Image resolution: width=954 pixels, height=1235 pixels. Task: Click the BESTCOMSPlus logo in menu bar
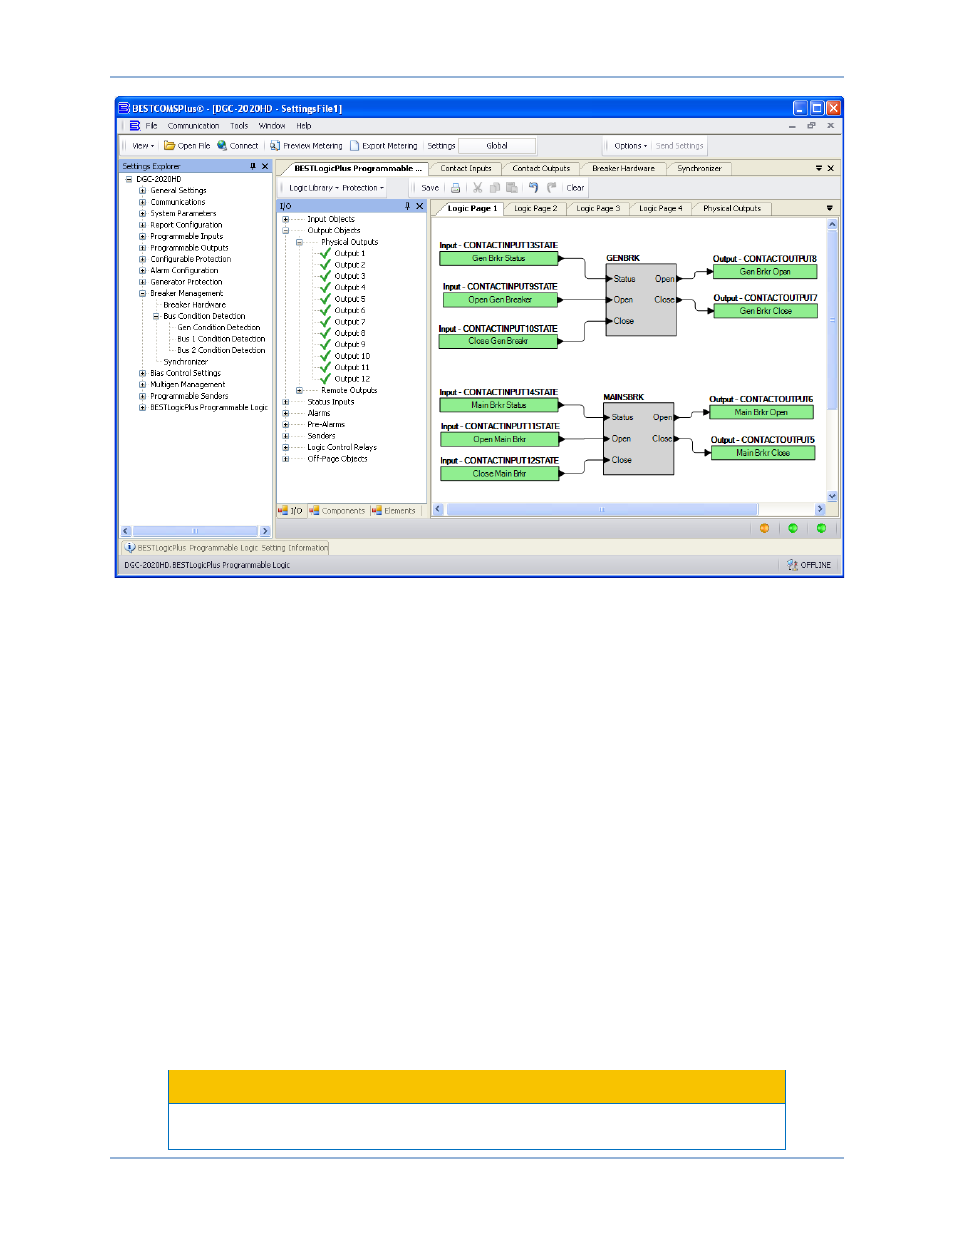click(x=135, y=126)
